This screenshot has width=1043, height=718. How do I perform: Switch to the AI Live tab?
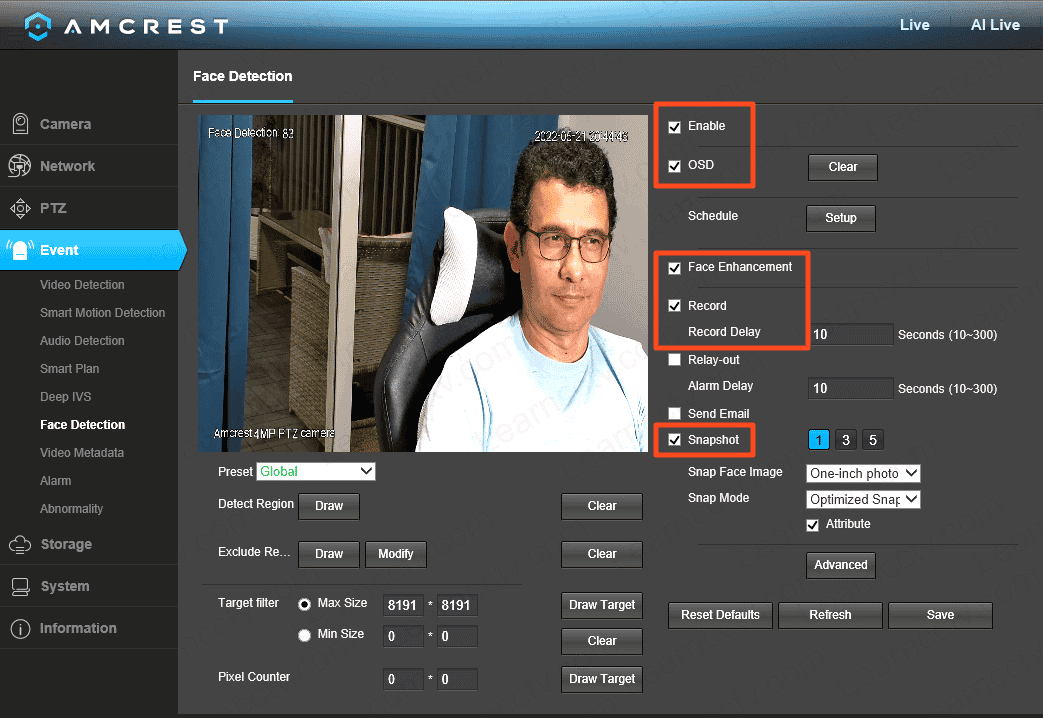tap(994, 25)
